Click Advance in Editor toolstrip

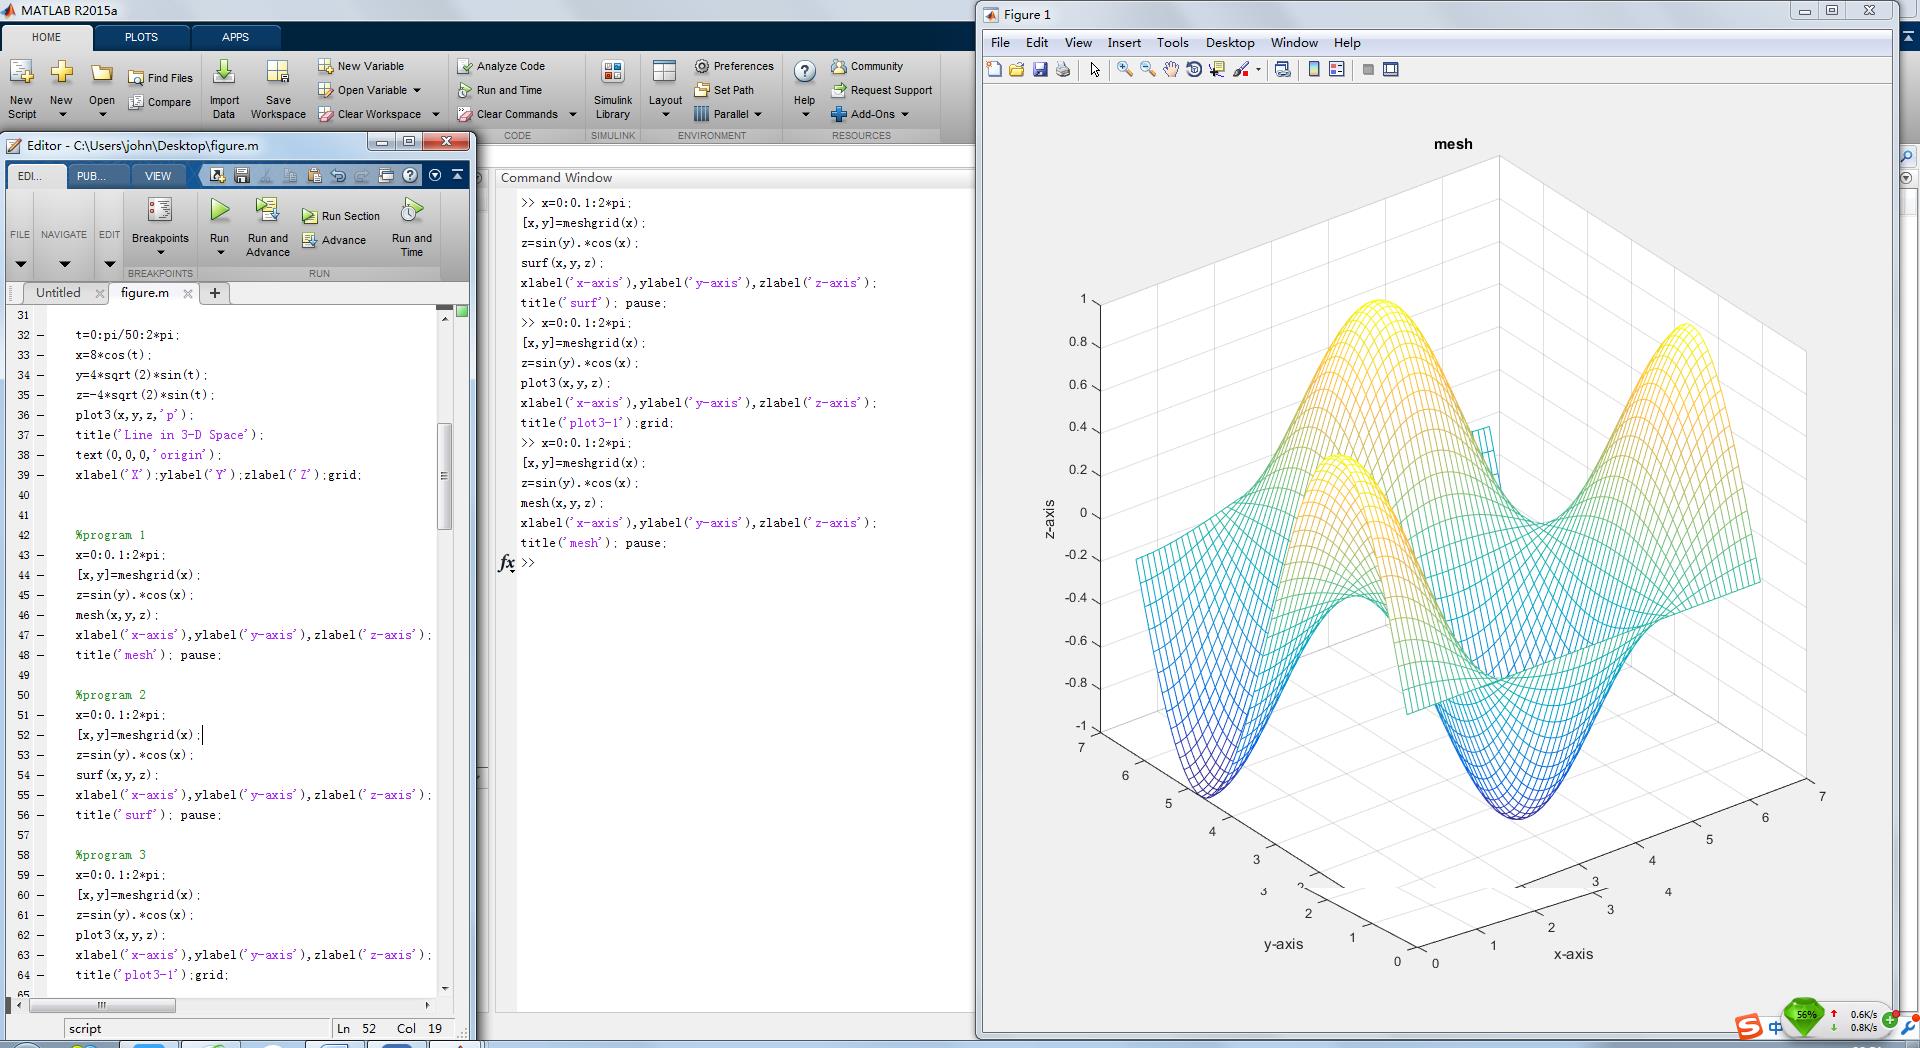tap(334, 240)
